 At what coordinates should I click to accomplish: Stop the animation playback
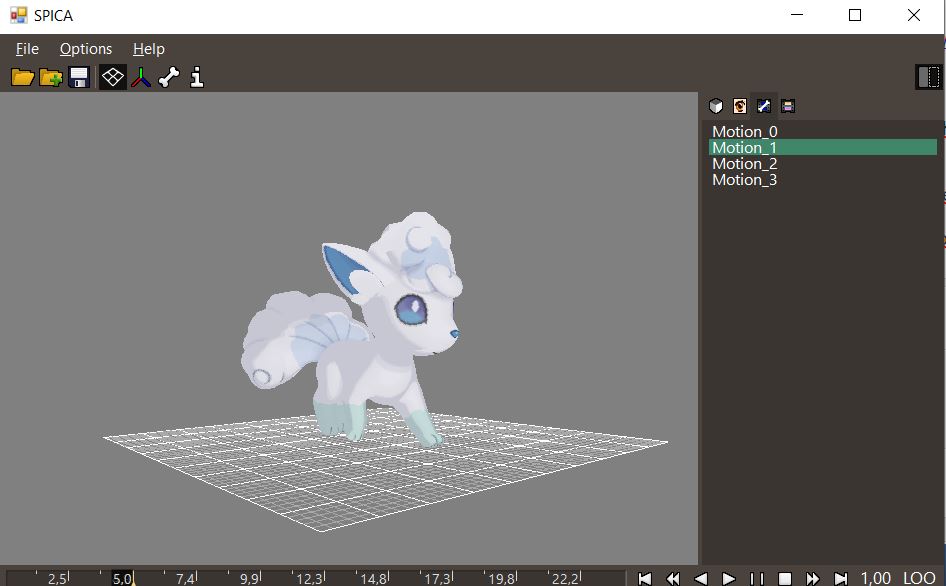point(784,579)
